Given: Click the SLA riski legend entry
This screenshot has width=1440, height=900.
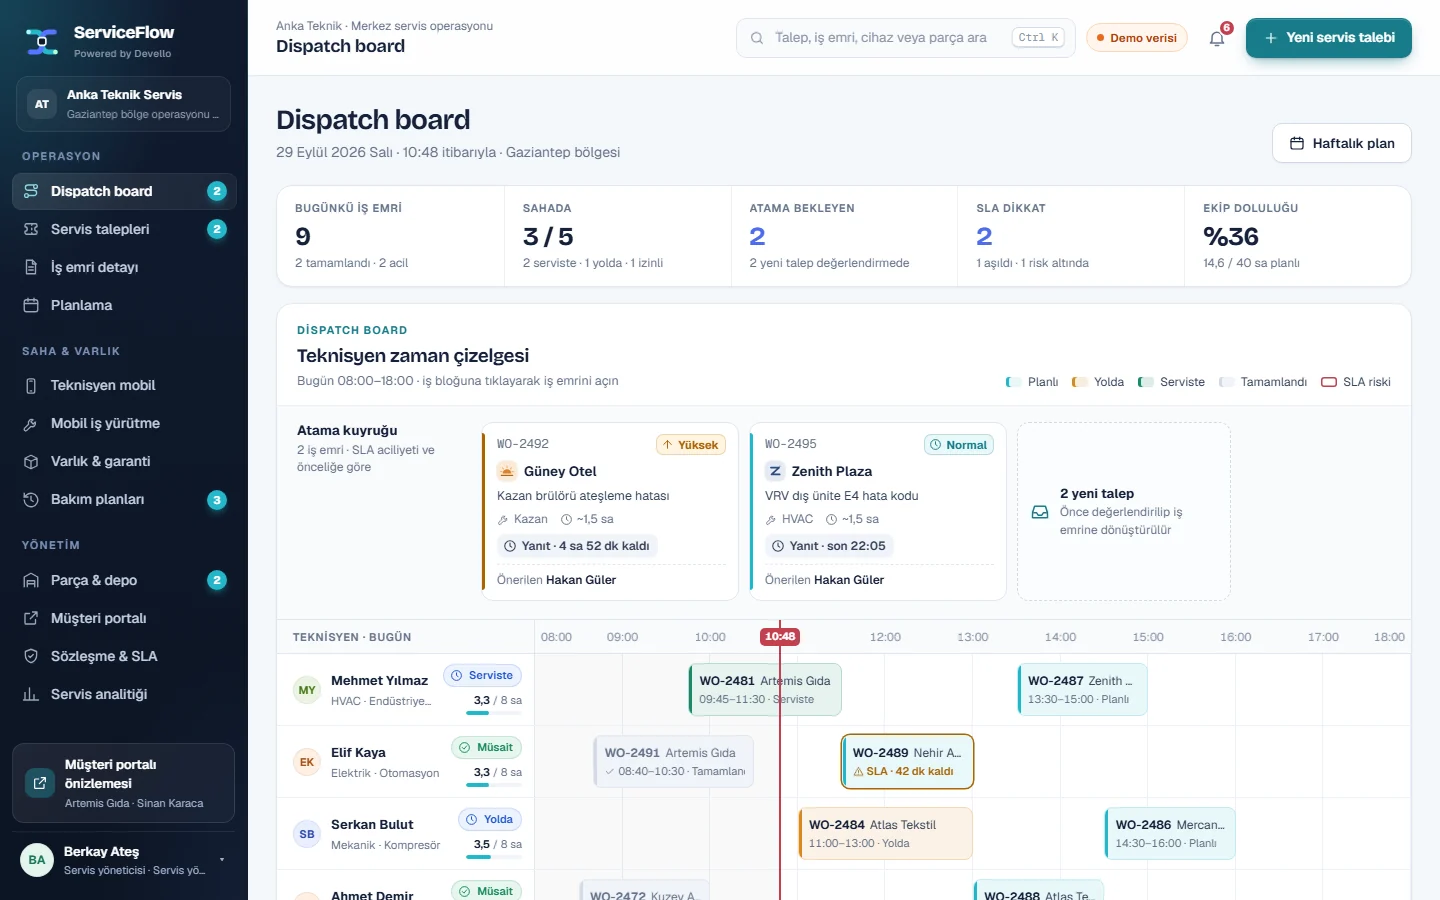Looking at the screenshot, I should pos(1356,382).
